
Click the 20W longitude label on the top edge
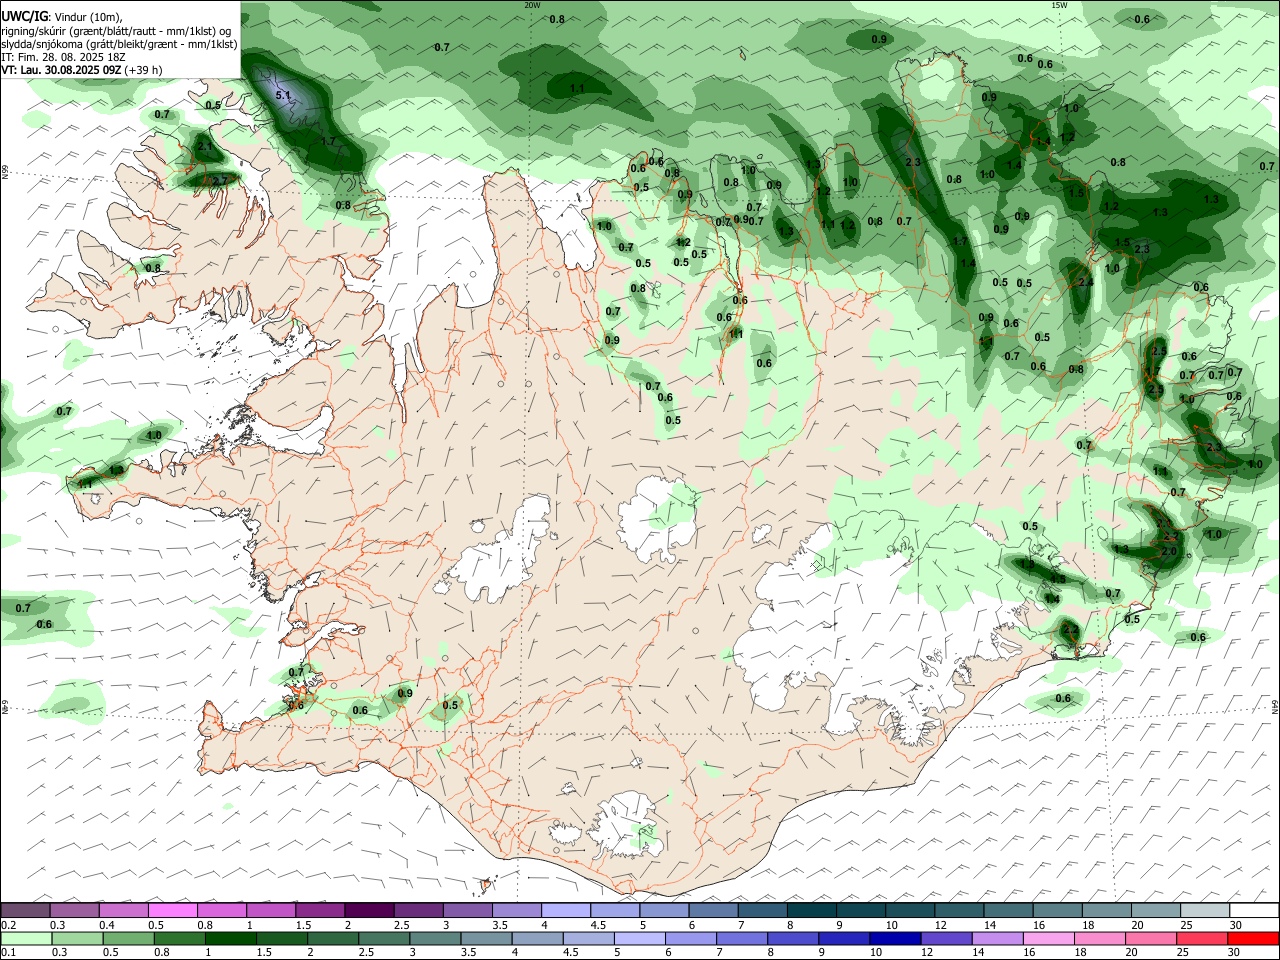coord(533,5)
